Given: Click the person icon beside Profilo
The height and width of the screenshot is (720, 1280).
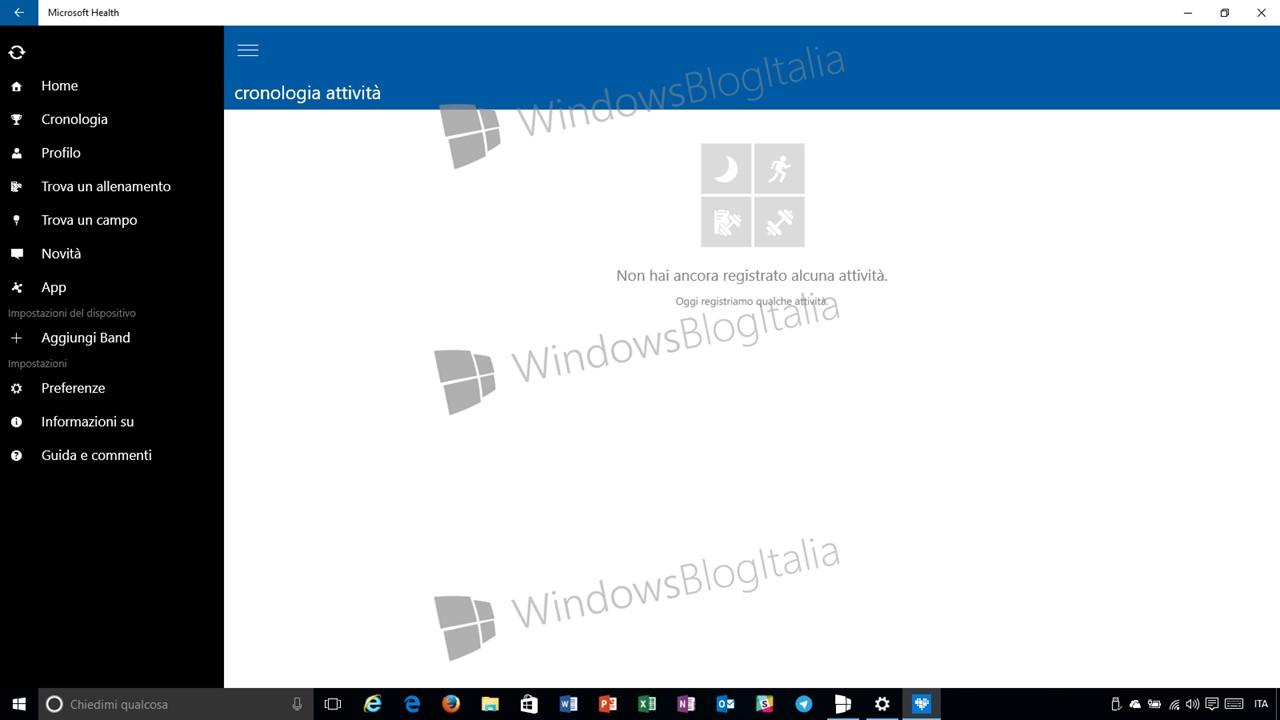Looking at the screenshot, I should pyautogui.click(x=16, y=153).
